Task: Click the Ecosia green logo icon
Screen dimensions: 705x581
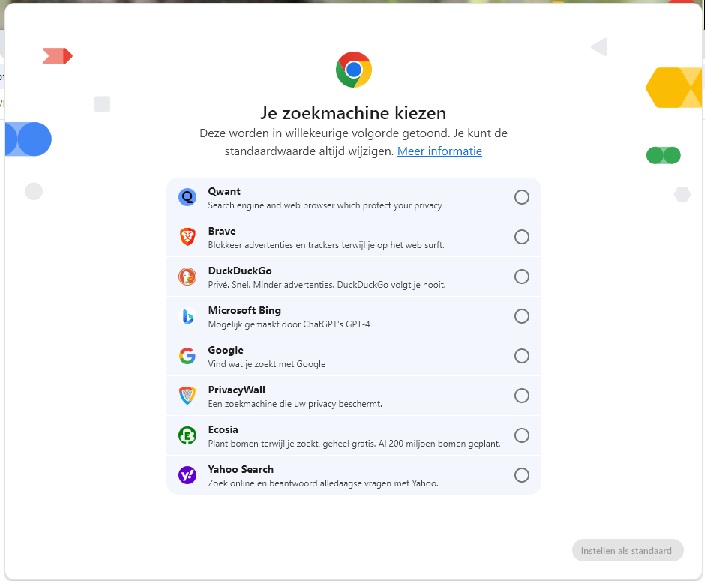Action: [x=187, y=435]
